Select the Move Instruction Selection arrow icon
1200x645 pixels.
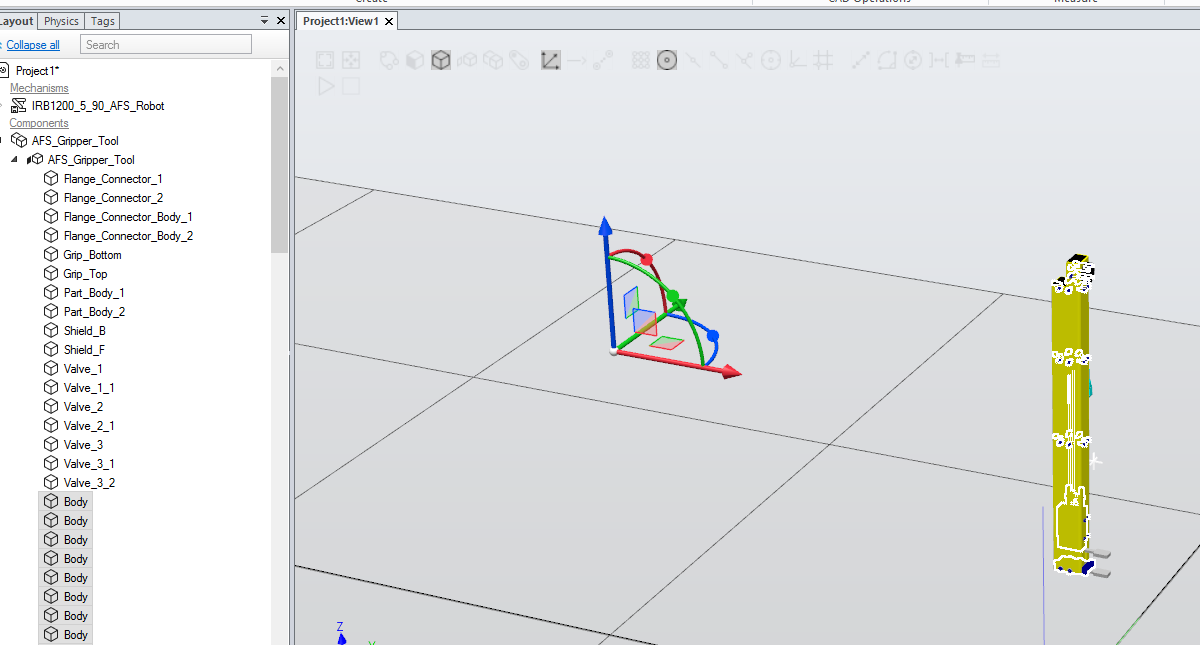click(x=577, y=61)
